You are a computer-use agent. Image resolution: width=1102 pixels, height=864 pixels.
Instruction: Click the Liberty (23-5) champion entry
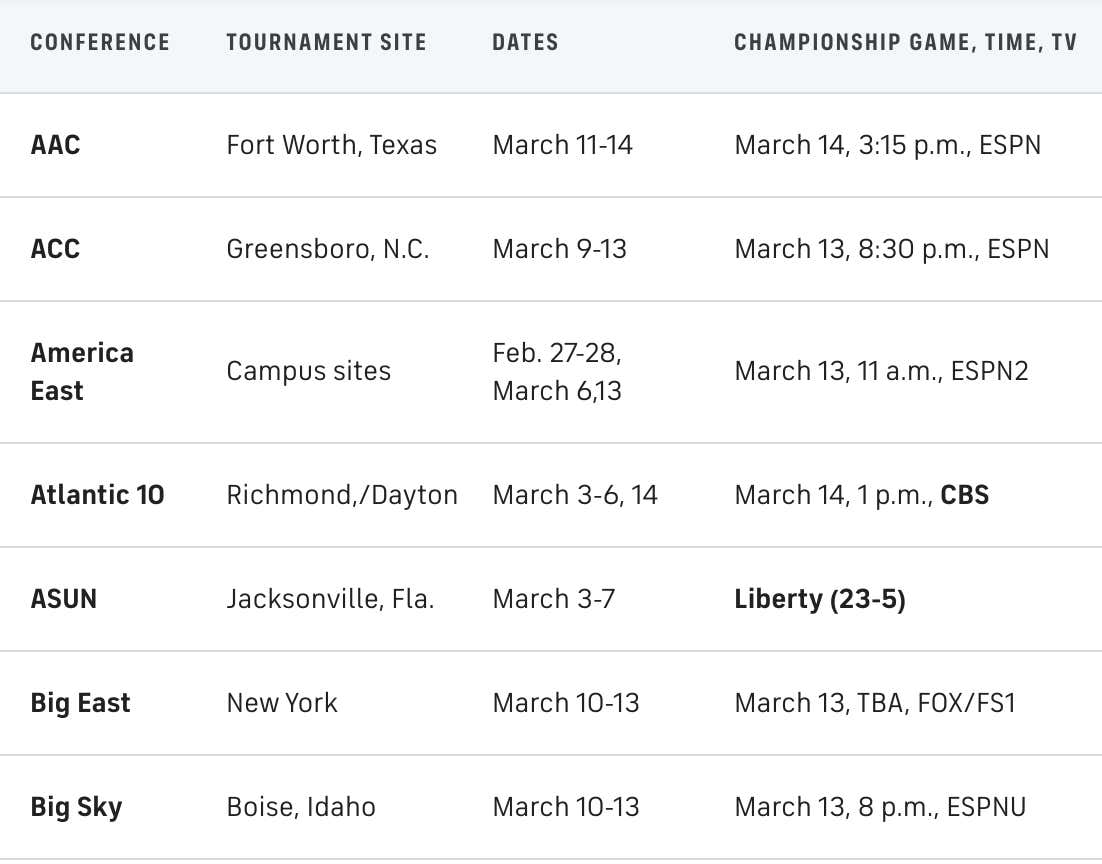pos(820,599)
